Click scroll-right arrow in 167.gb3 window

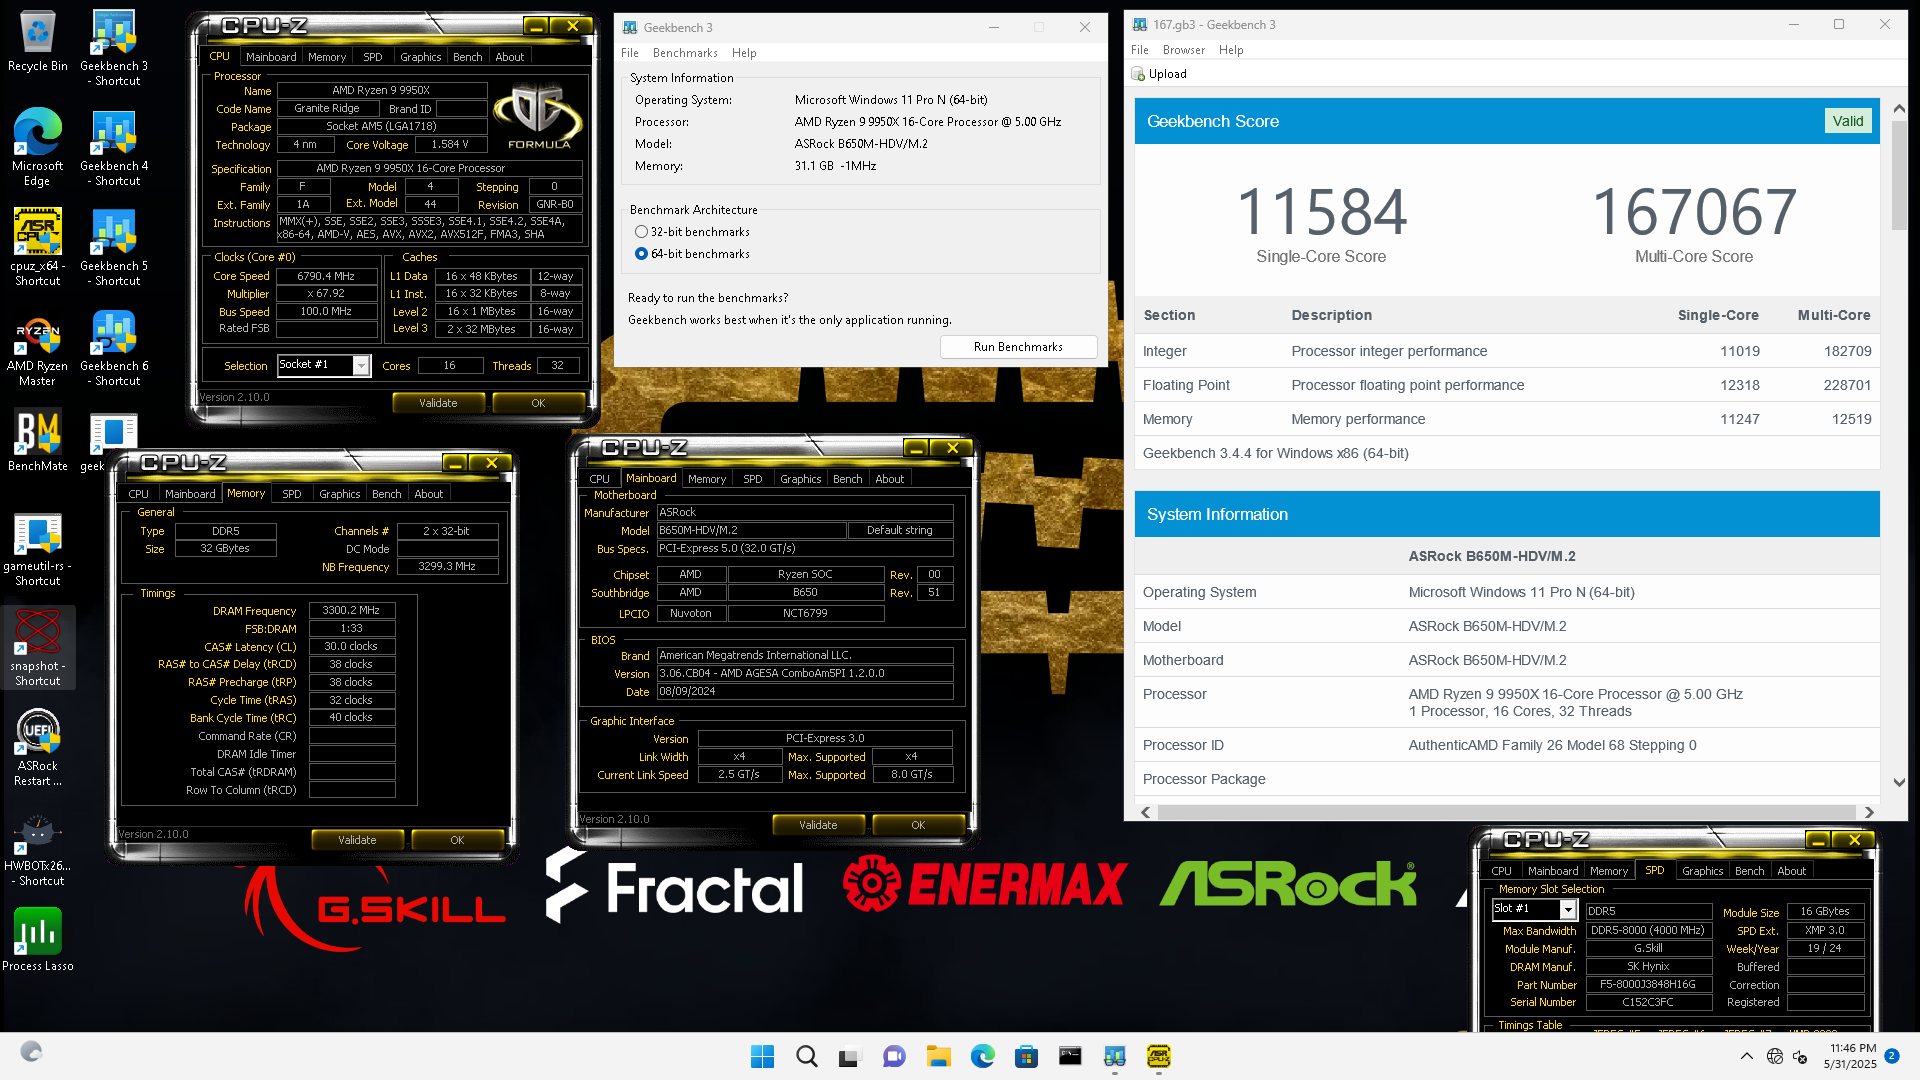(1869, 812)
